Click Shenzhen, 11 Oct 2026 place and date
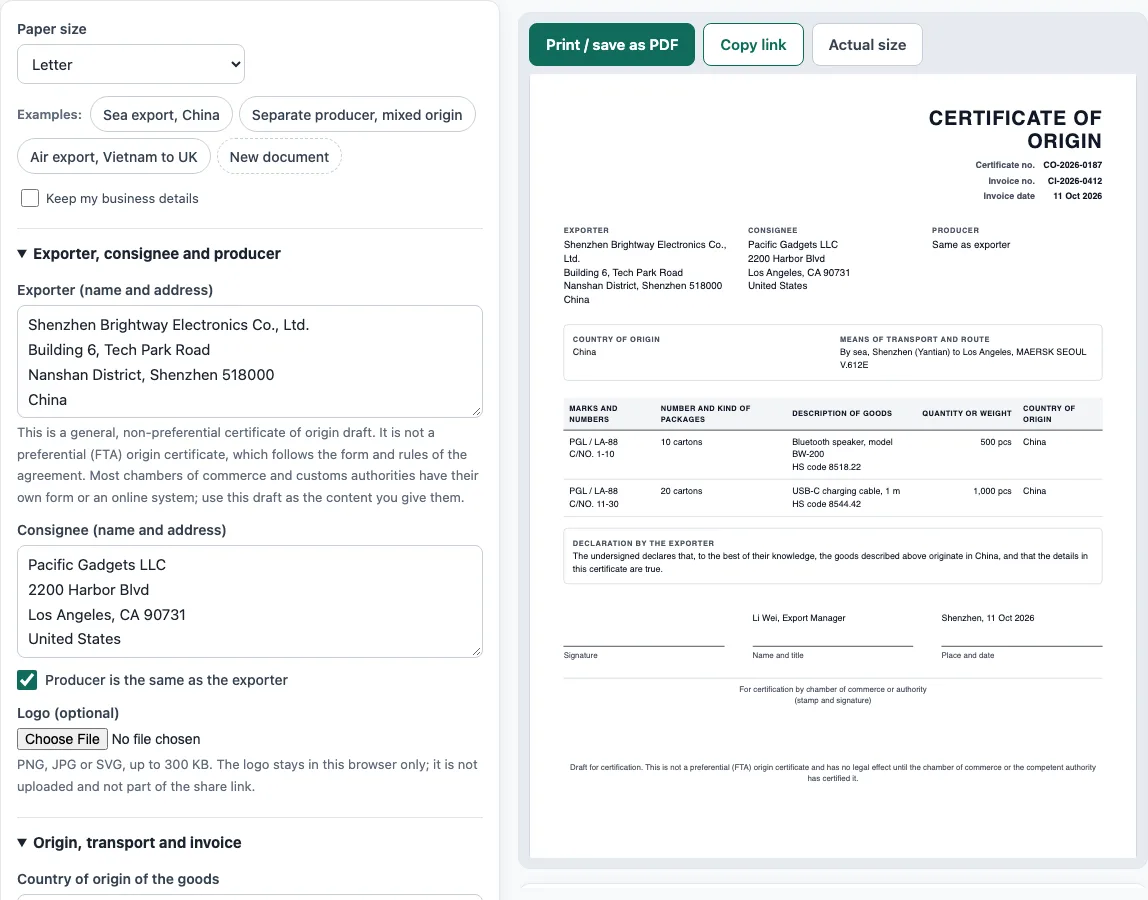Viewport: 1148px width, 900px height. point(988,618)
